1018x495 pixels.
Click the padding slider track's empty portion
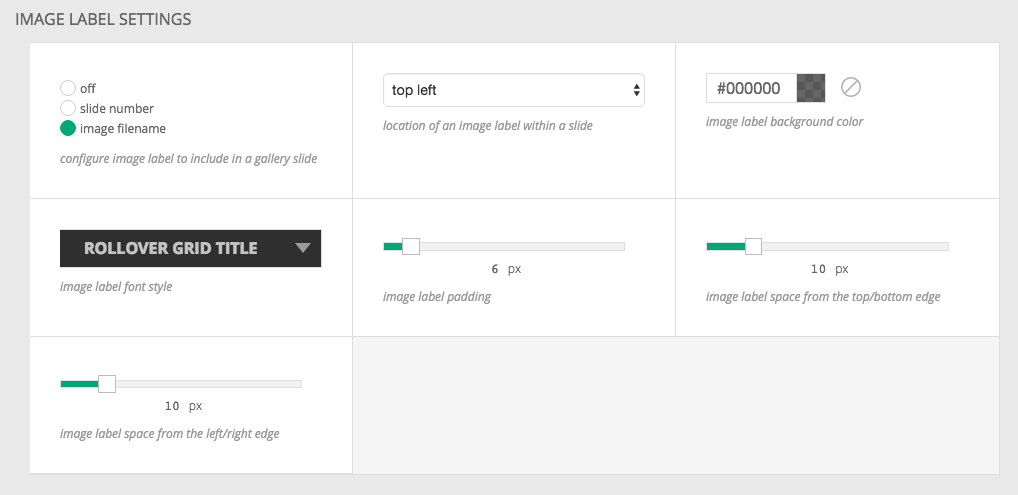pyautogui.click(x=522, y=246)
